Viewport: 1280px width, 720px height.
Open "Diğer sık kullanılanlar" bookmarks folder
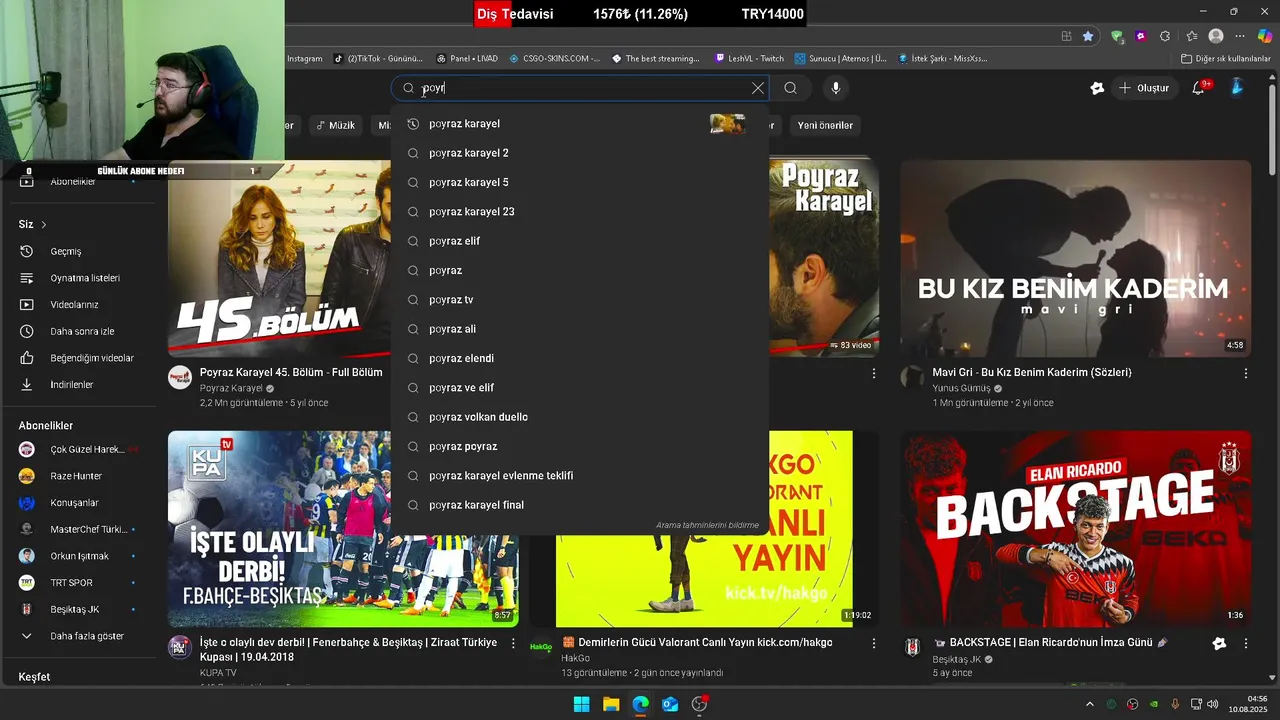click(1225, 59)
